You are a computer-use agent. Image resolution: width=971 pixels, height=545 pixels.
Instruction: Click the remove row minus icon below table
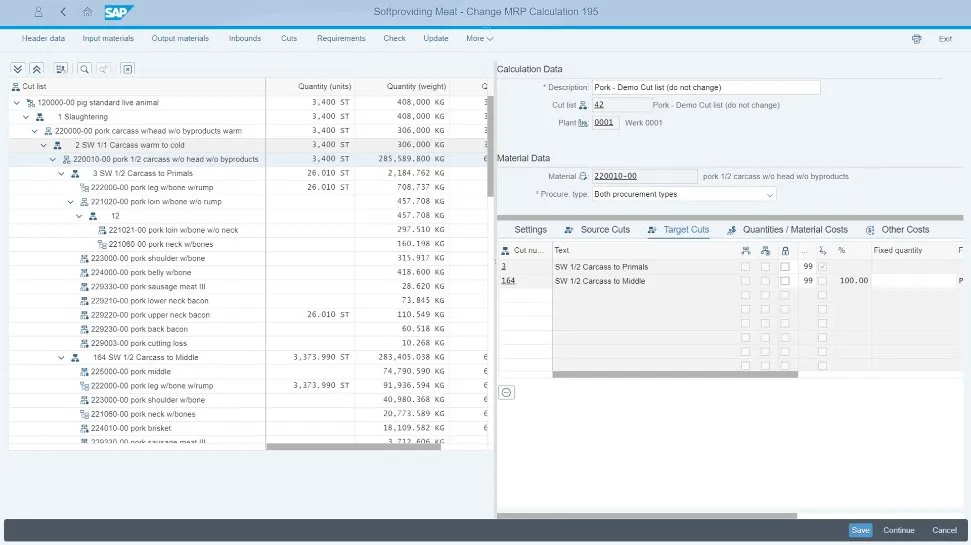pos(507,392)
